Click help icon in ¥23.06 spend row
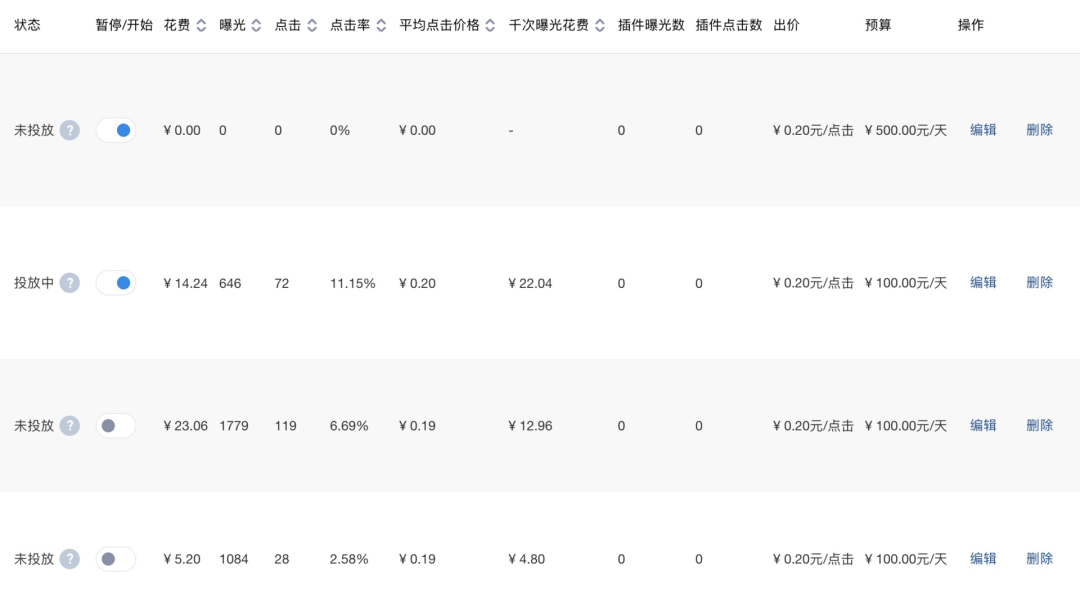 69,426
